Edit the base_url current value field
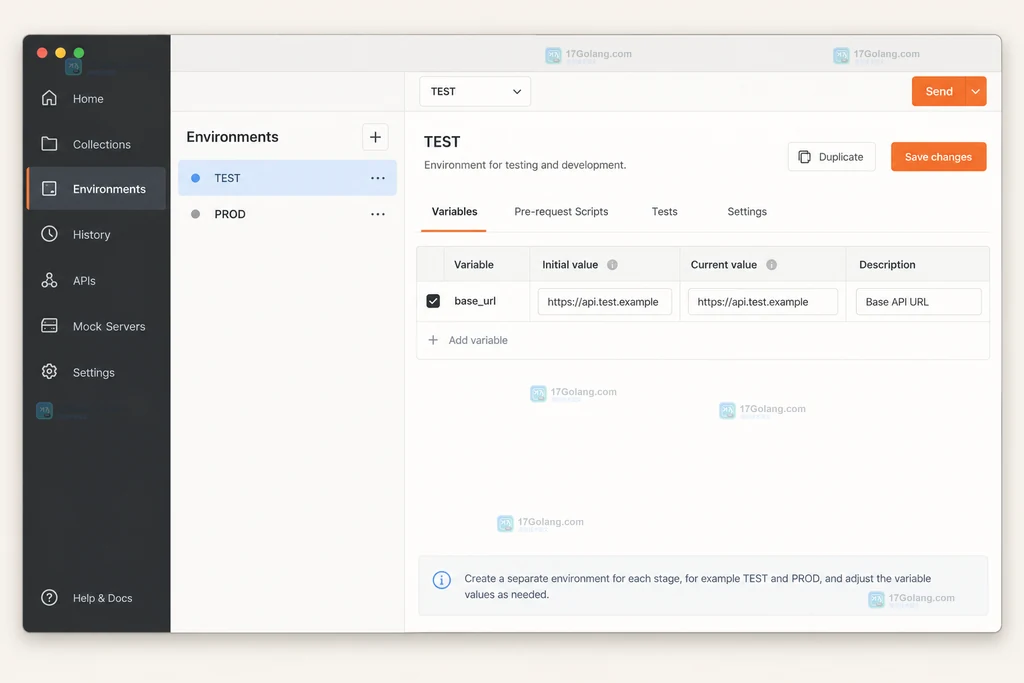The width and height of the screenshot is (1024, 683). coord(763,302)
